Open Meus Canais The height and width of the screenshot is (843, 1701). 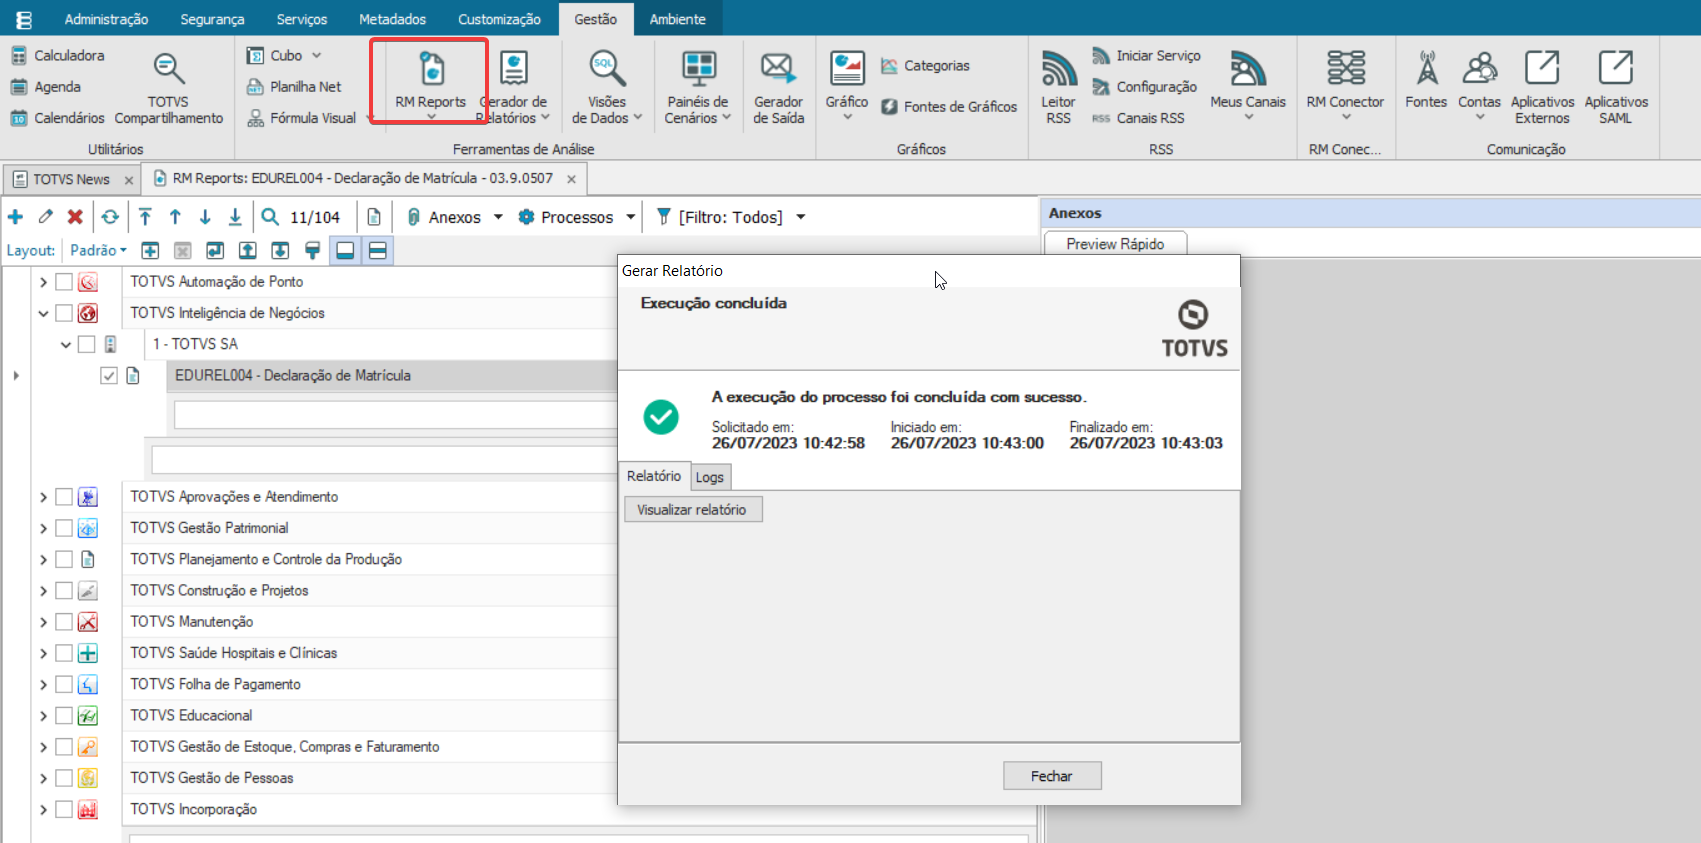(1248, 85)
